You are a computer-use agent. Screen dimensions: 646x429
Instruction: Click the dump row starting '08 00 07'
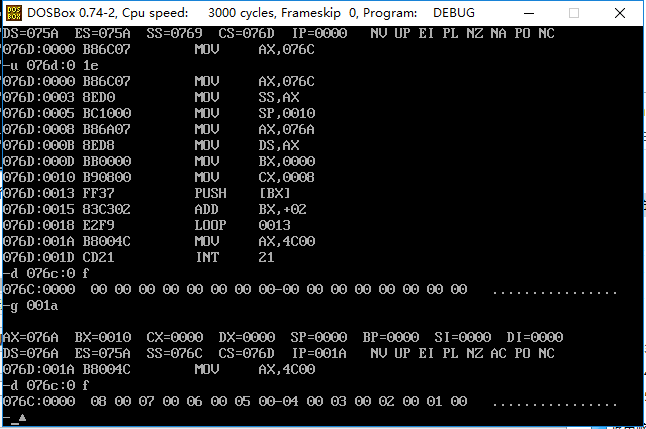click(310, 401)
